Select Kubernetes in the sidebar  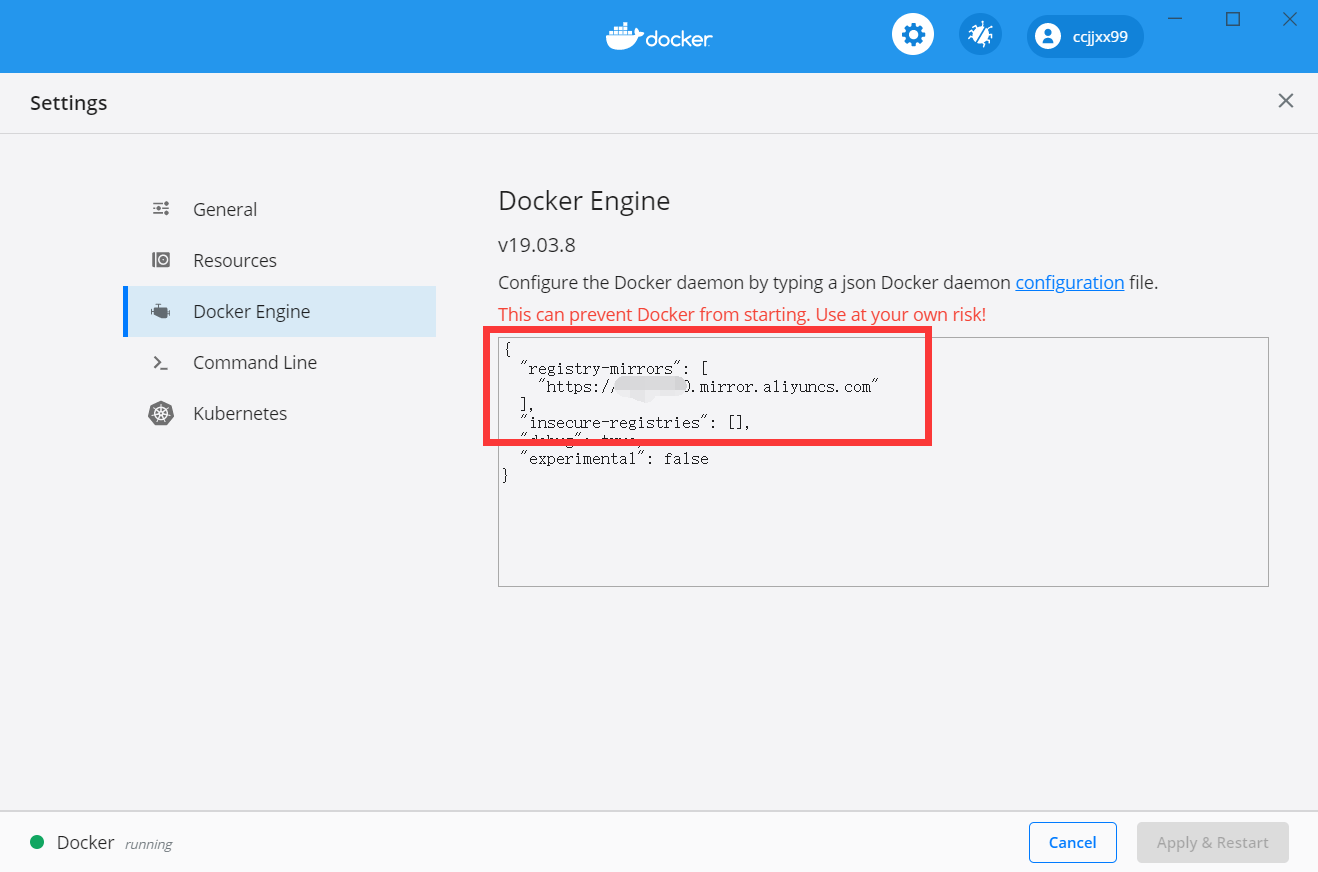pyautogui.click(x=240, y=413)
